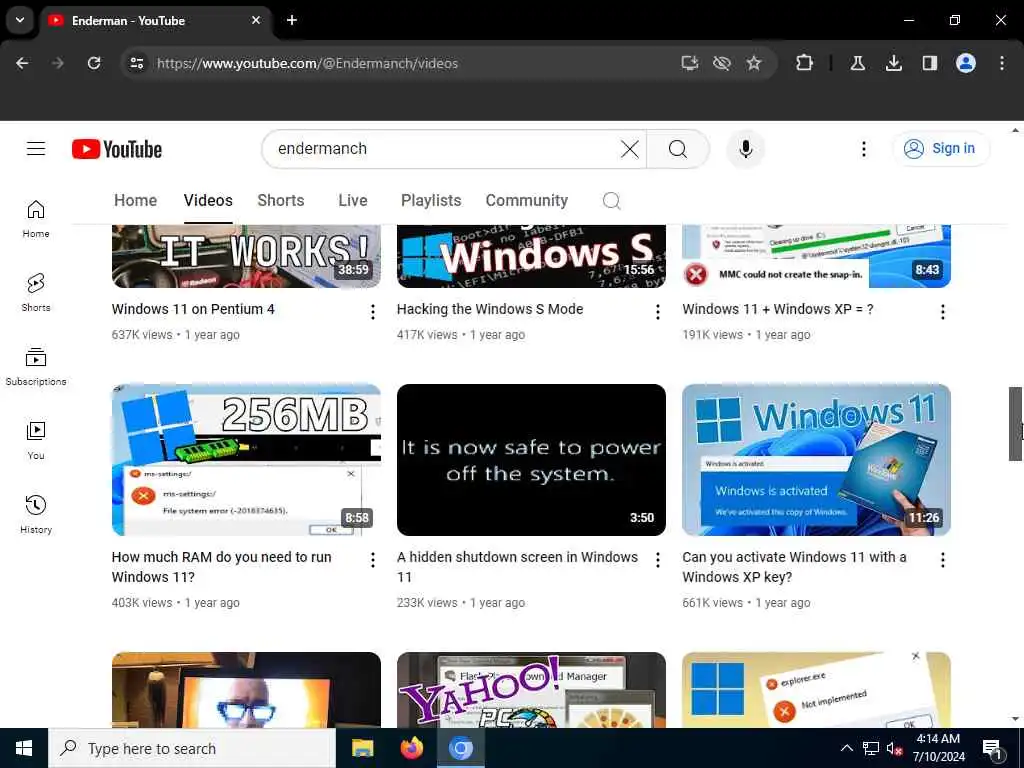Click the Sign in button
This screenshot has width=1024, height=768.
940,149
